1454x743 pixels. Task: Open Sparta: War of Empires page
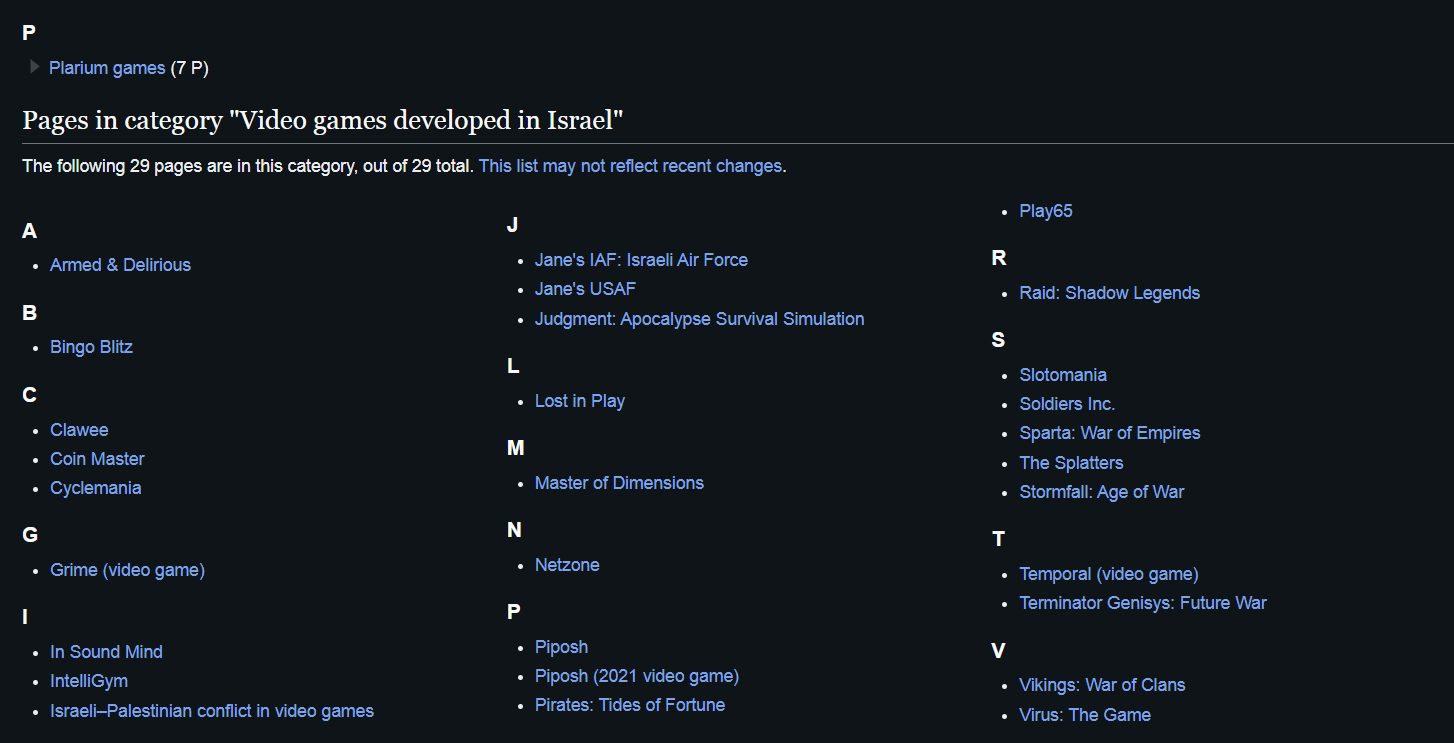(x=1109, y=433)
